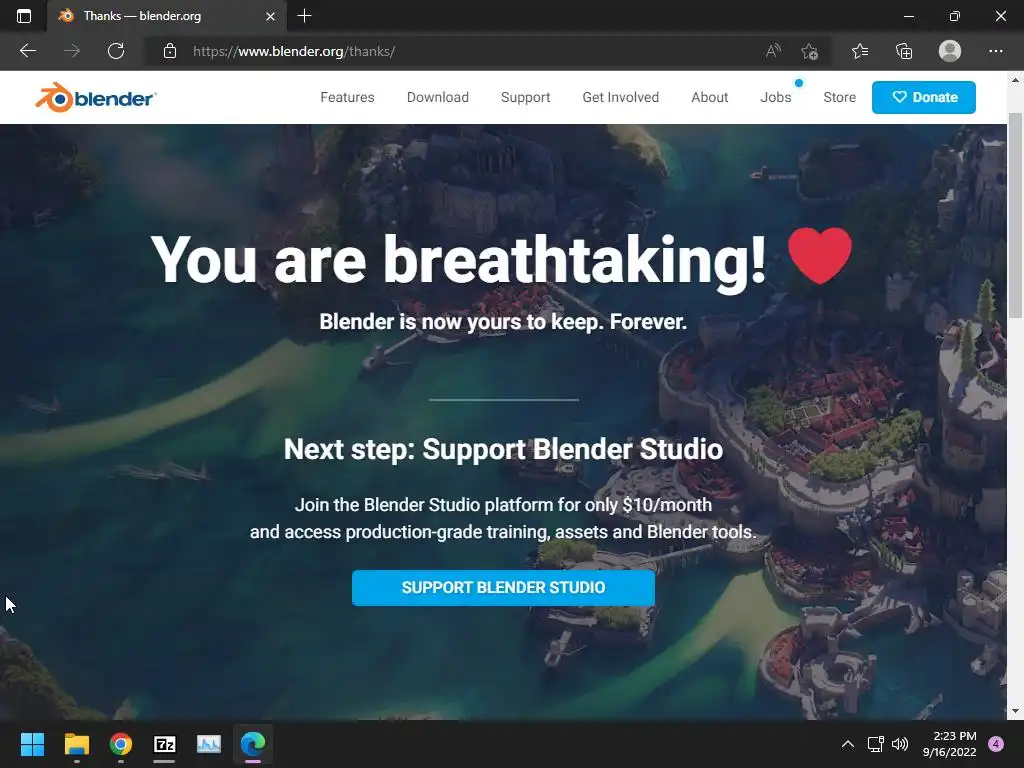Open a new tab with plus button

[x=304, y=16]
